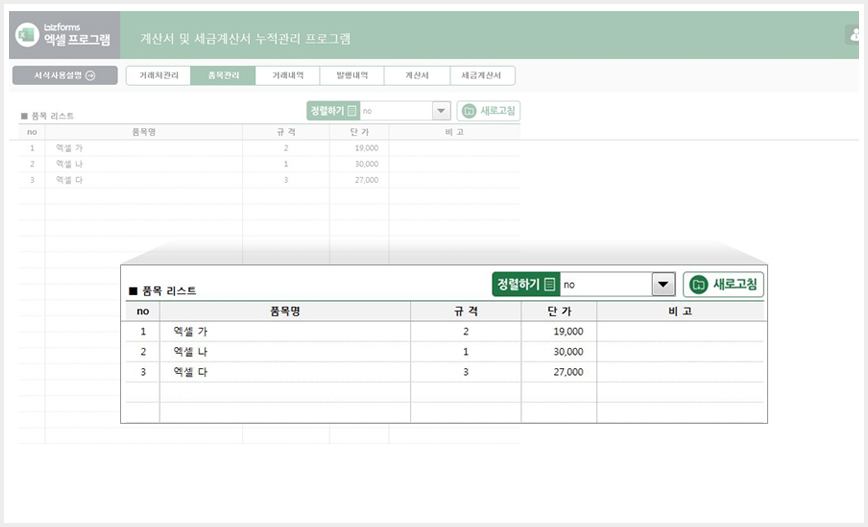
Task: Click the bizforms Excel logo icon
Action: point(27,35)
